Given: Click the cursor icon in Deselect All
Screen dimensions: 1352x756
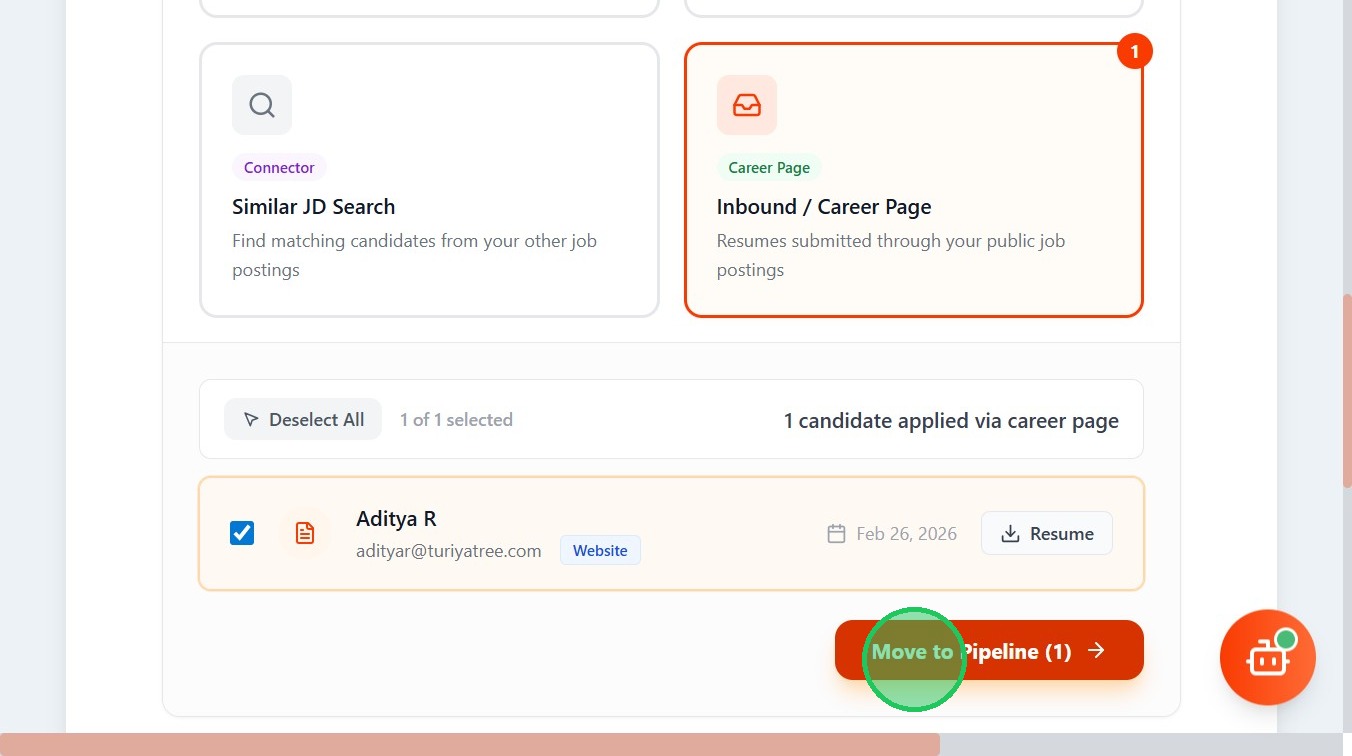Looking at the screenshot, I should coord(251,420).
